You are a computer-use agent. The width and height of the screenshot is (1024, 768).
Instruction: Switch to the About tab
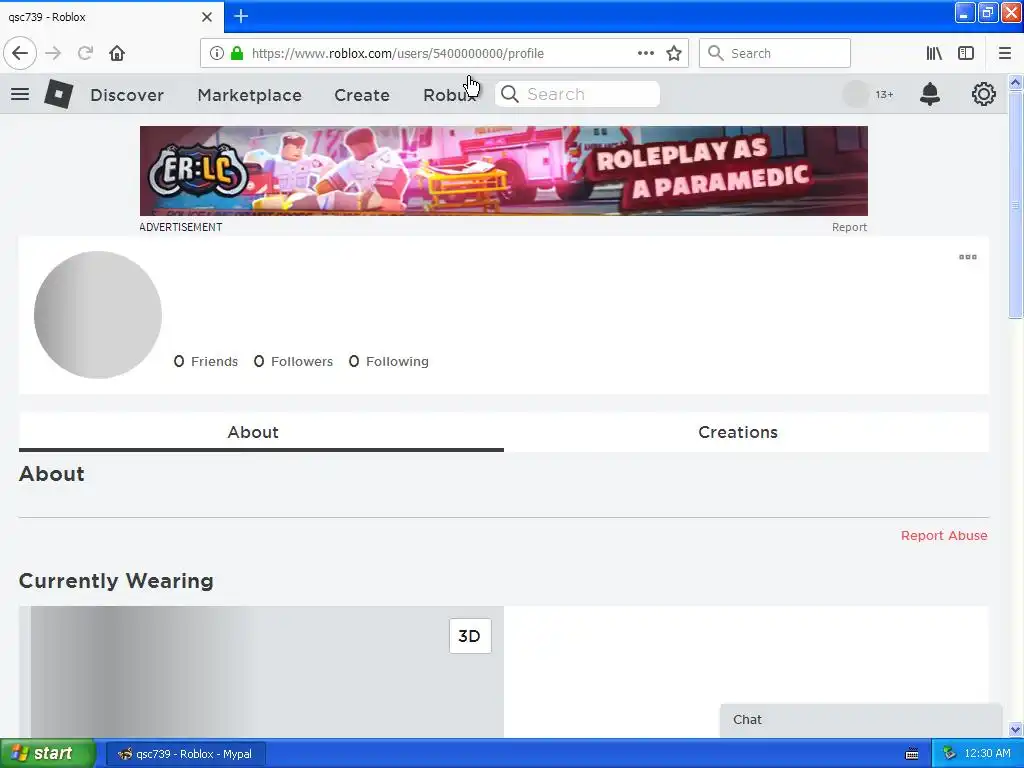pos(261,432)
